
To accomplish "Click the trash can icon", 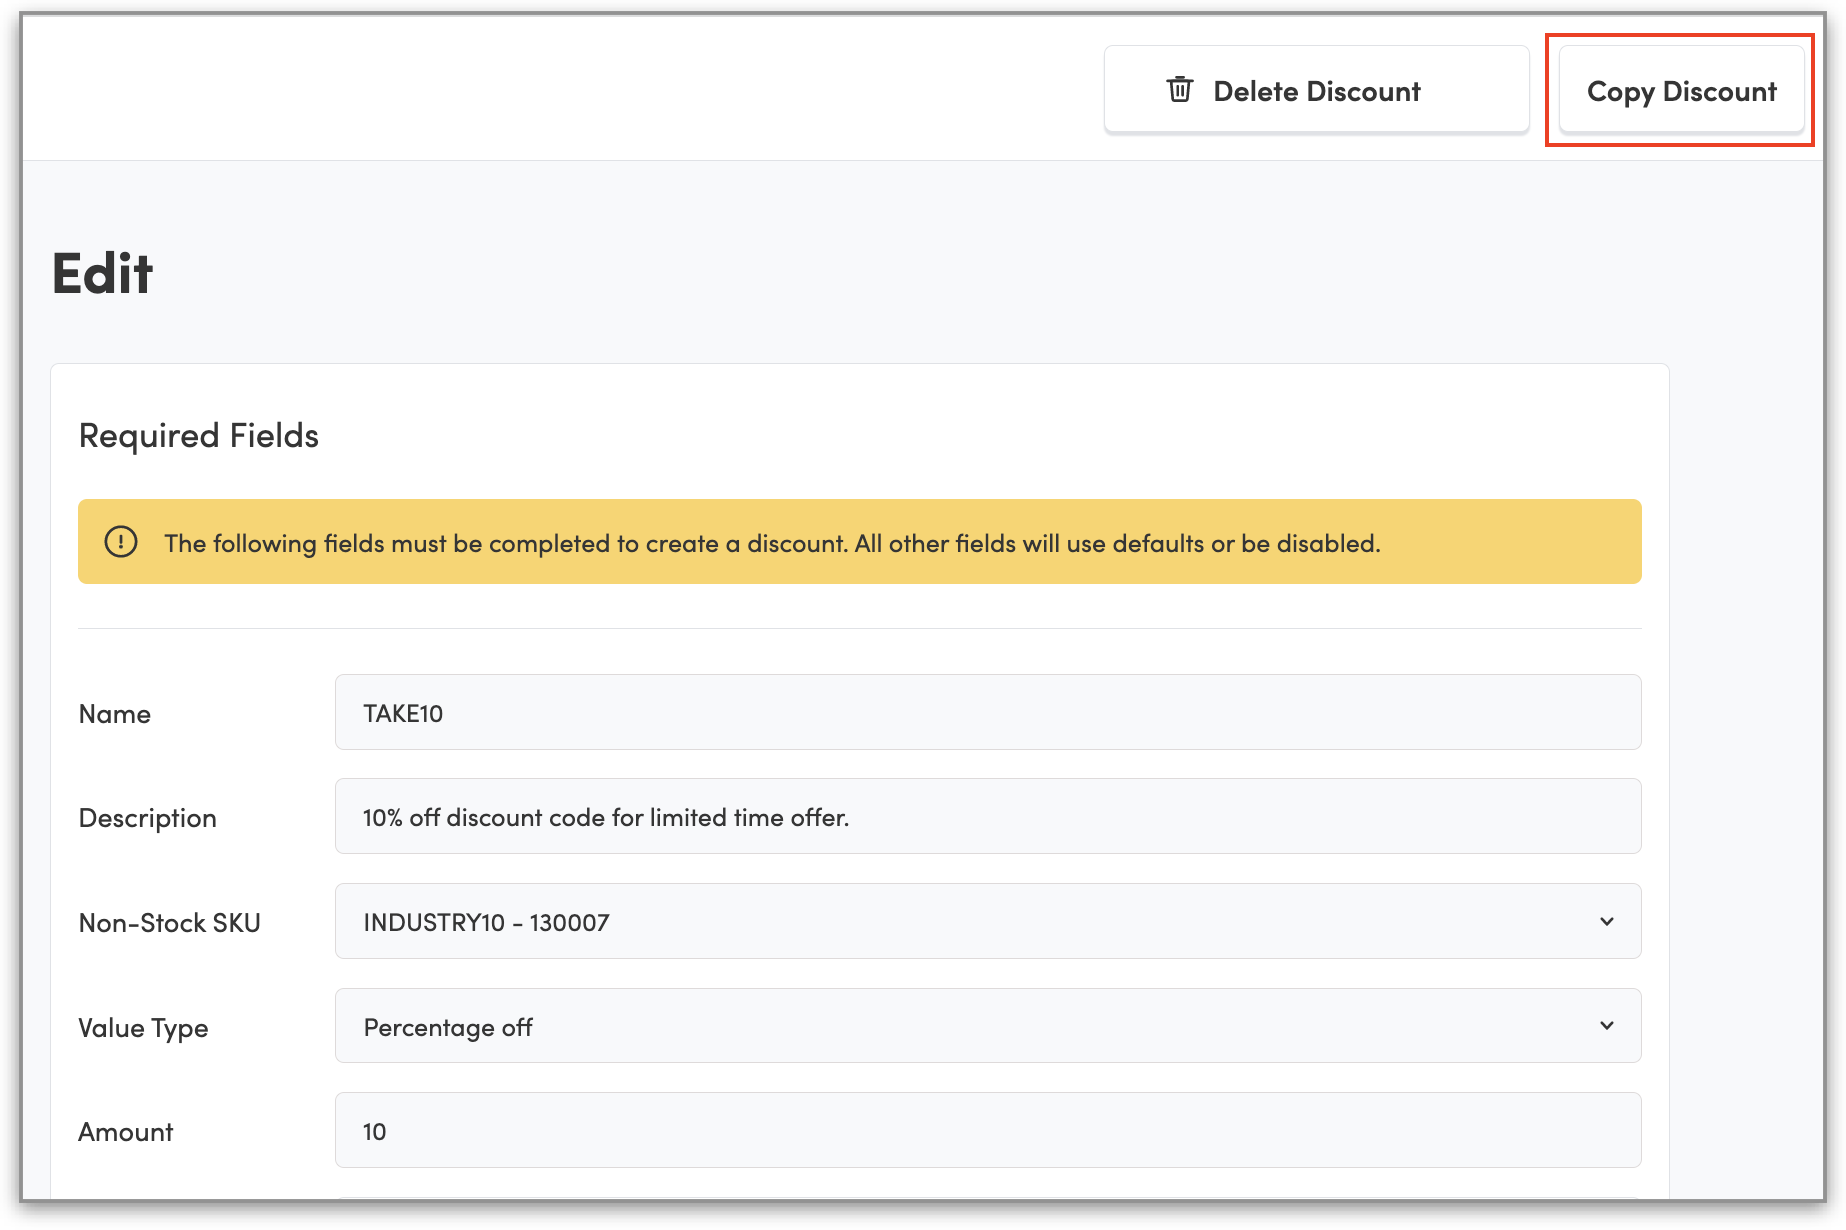I will [x=1180, y=90].
